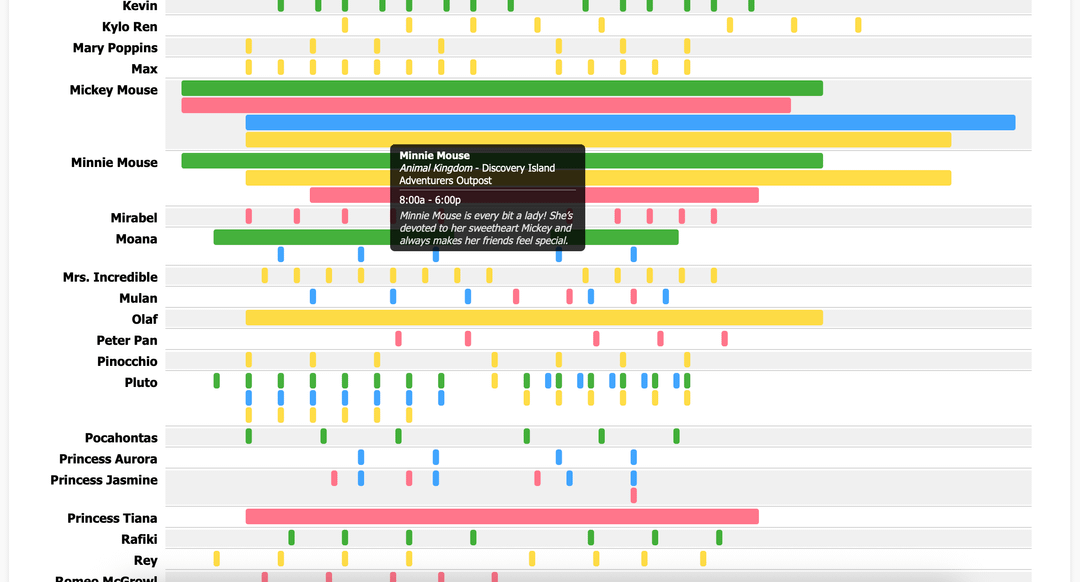This screenshot has height=582, width=1080.
Task: Select Moana's long green bar
Action: (446, 237)
